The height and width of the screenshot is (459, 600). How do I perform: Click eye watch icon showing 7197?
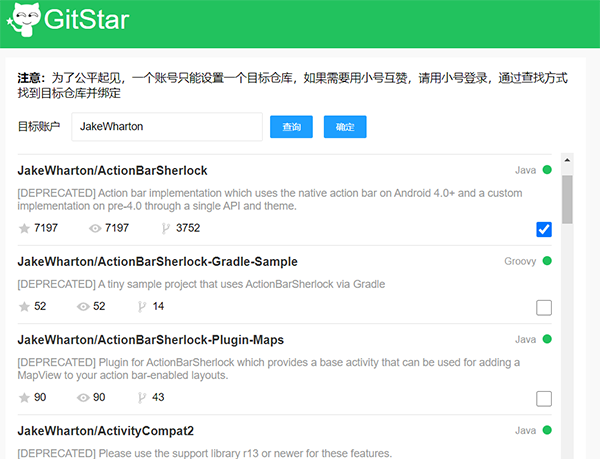95,228
